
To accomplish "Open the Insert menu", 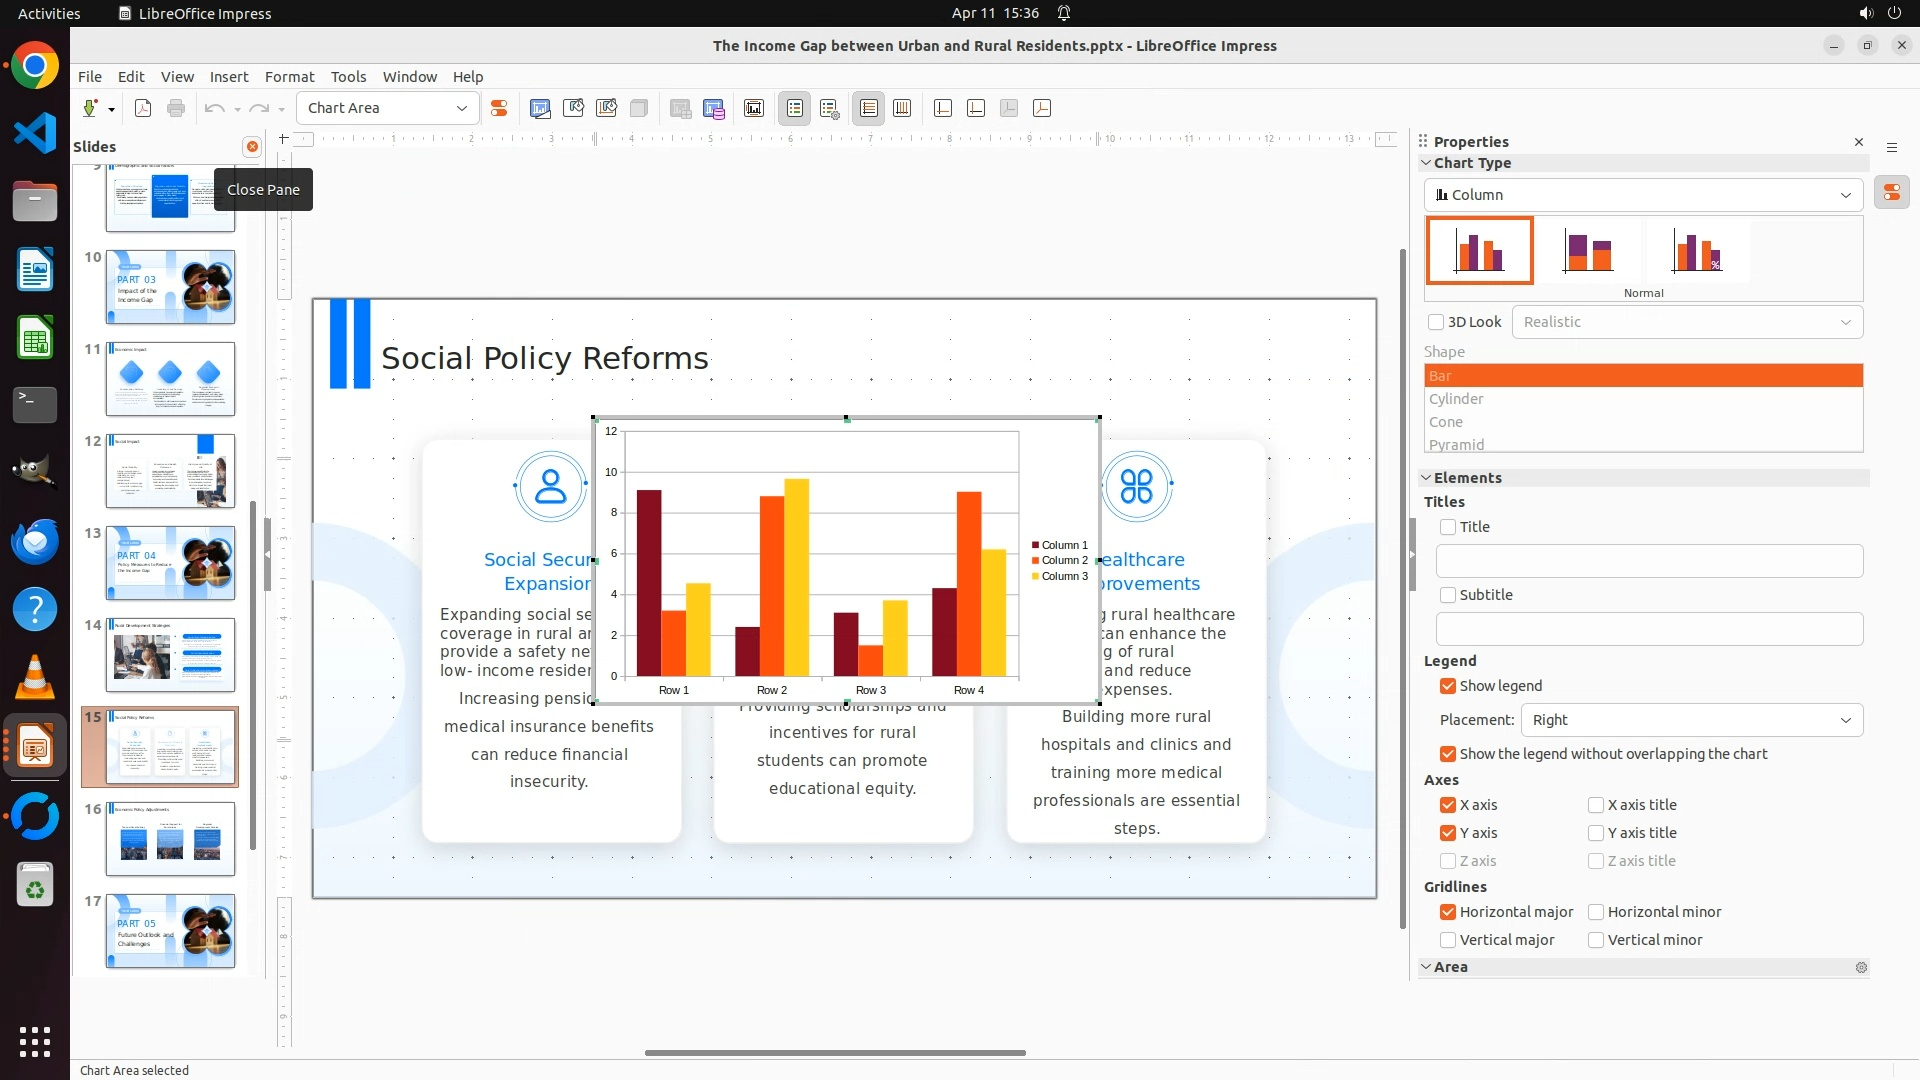I will (x=228, y=77).
